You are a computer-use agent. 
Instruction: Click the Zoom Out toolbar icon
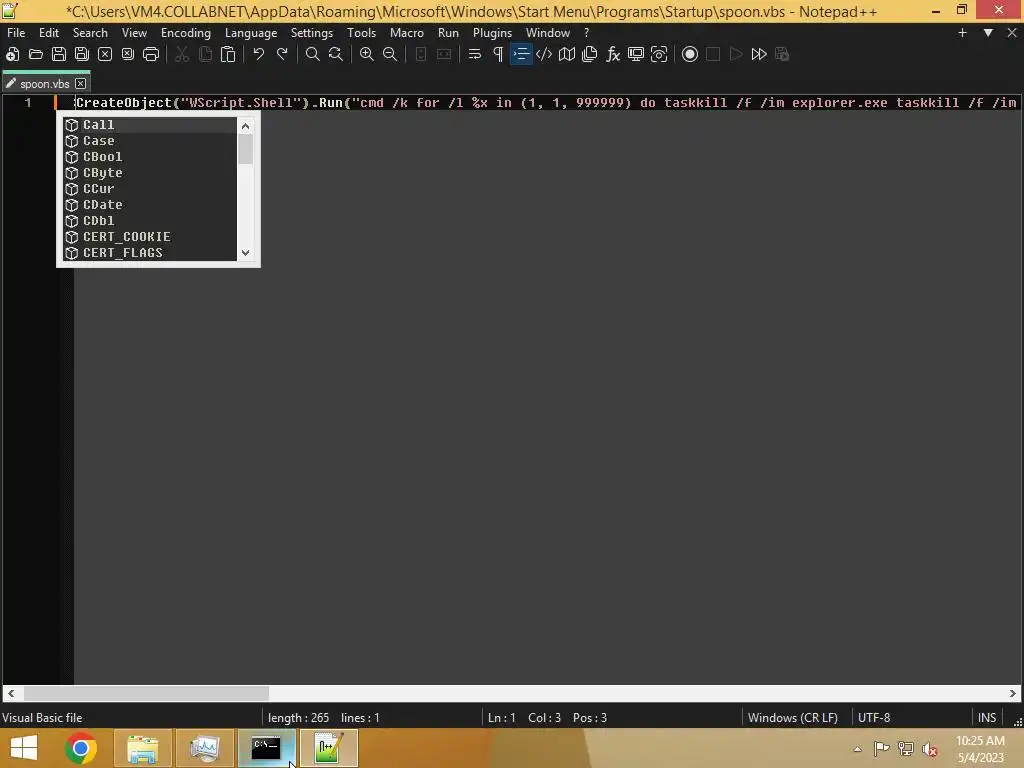390,54
